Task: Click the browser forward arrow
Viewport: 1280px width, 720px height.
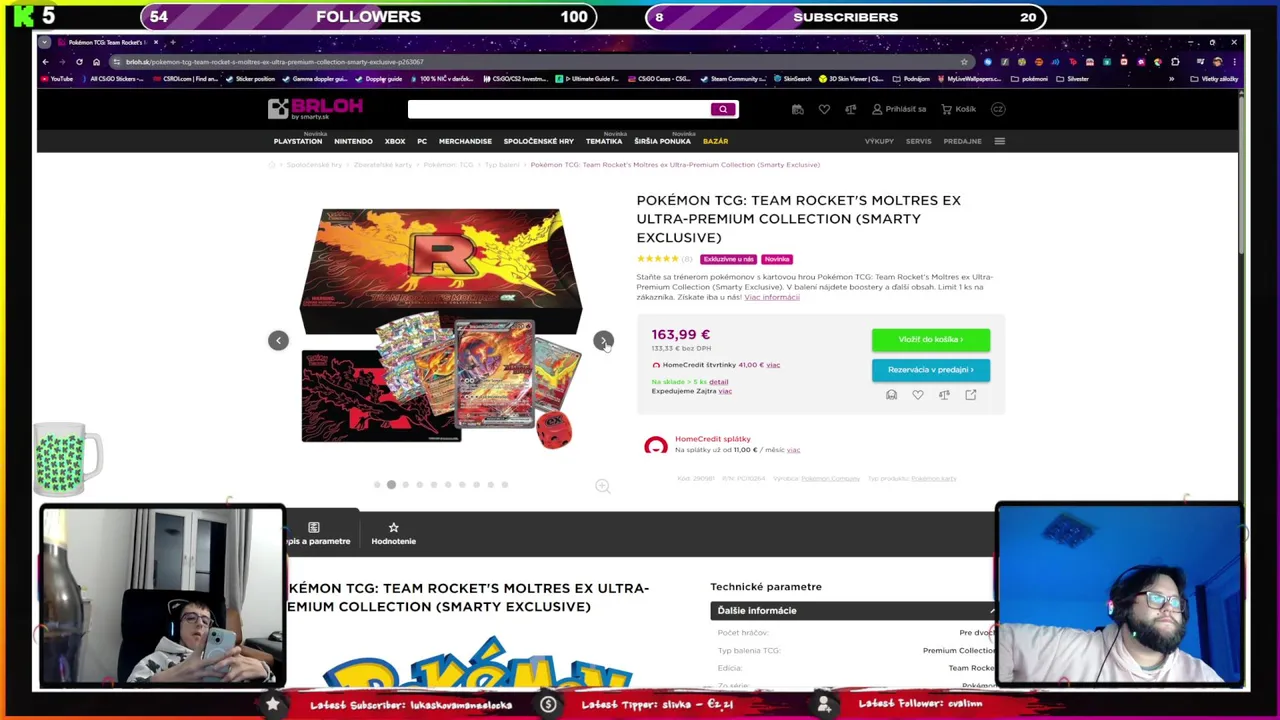Action: (x=62, y=62)
